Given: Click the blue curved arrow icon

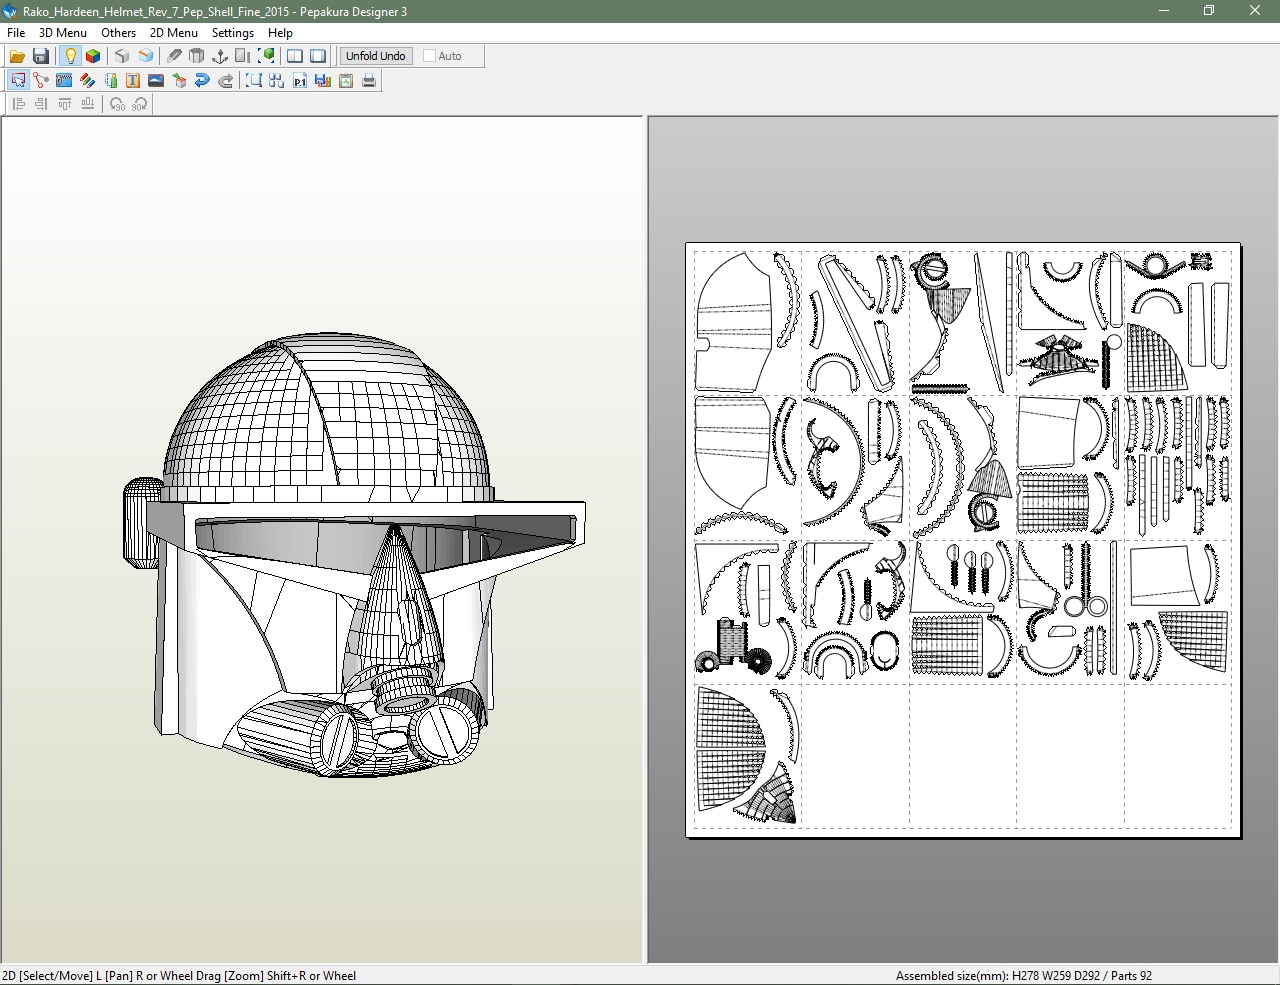Looking at the screenshot, I should pos(202,80).
